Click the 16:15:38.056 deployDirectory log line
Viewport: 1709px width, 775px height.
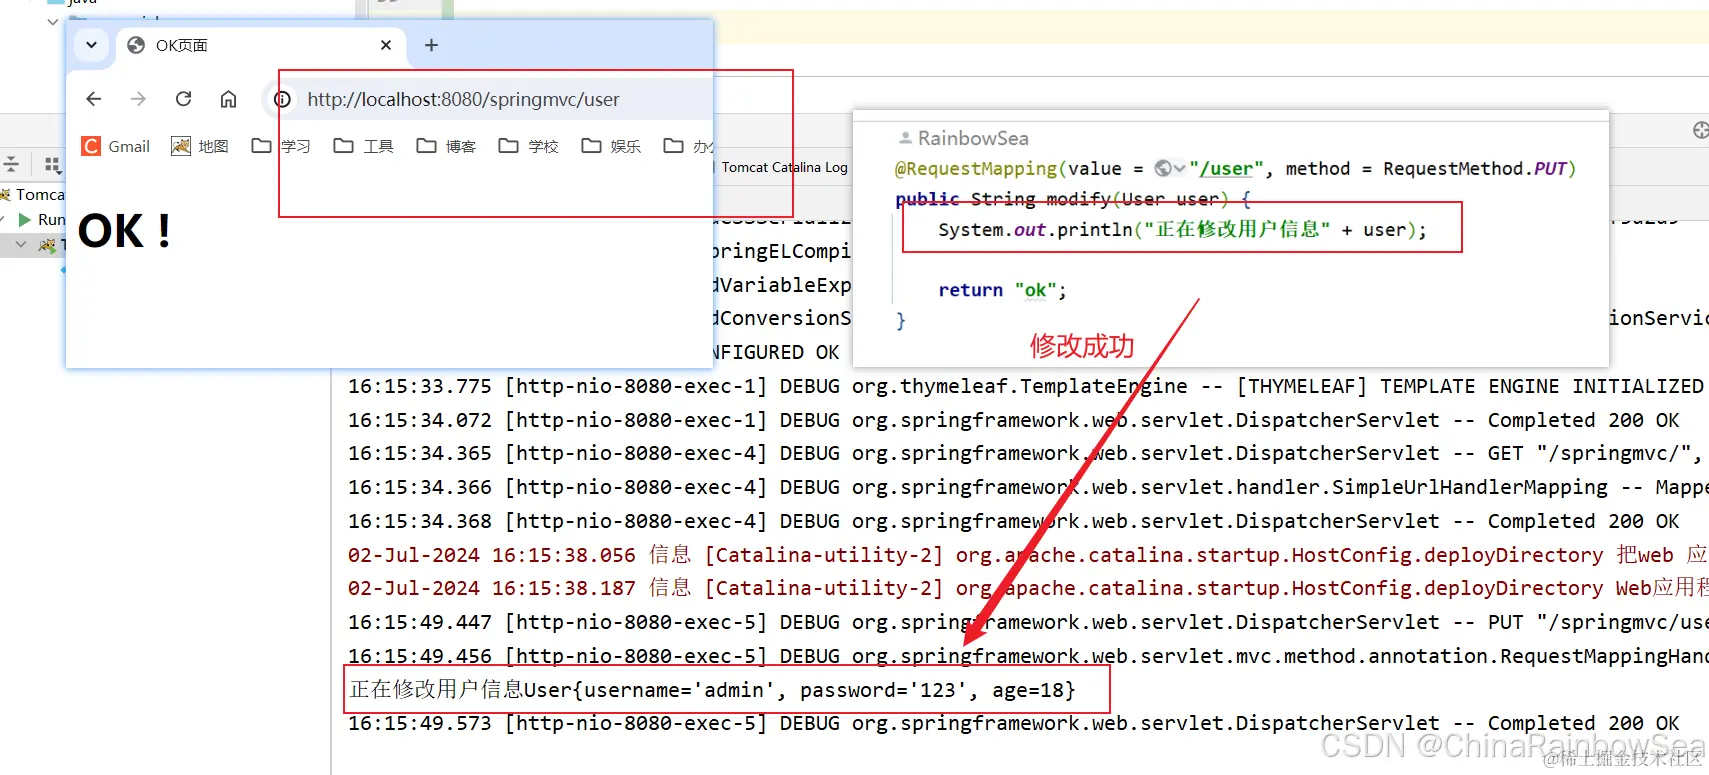tap(1028, 555)
